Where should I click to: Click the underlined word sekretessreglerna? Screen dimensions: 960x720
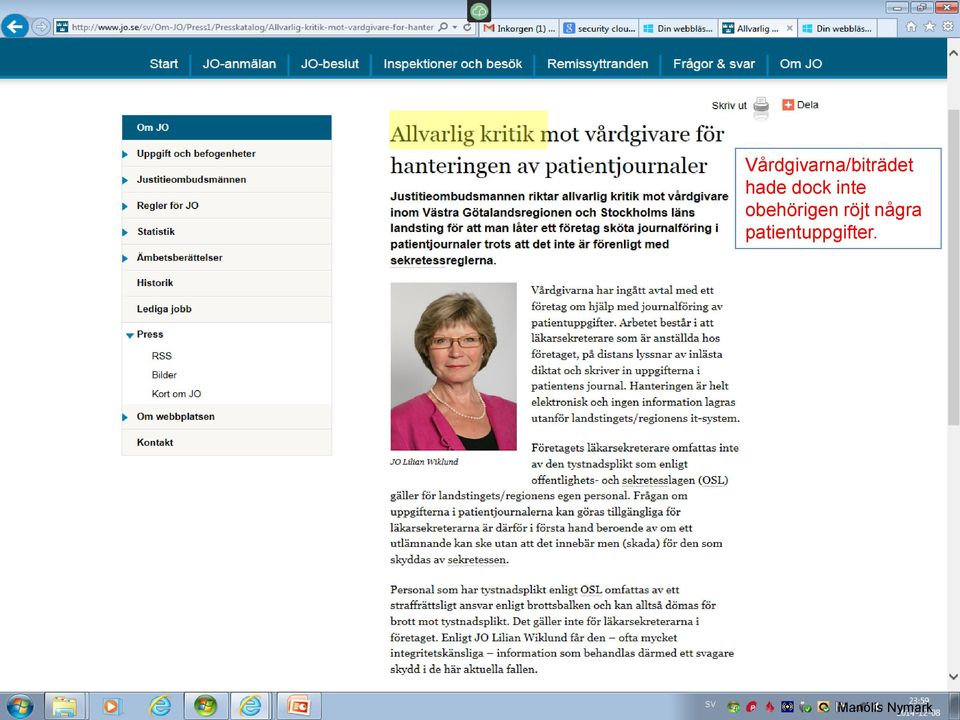(x=442, y=260)
